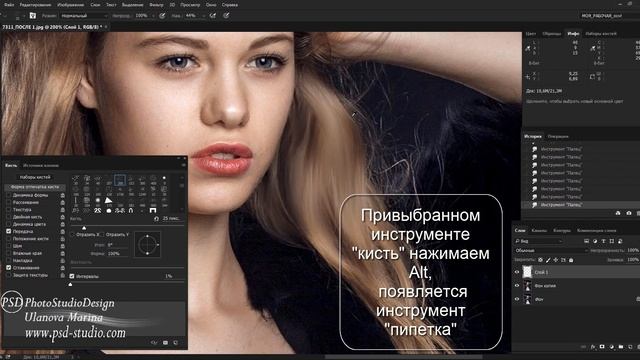Enable the Двойная кисть checkbox
The image size is (640, 360).
pos(9,217)
